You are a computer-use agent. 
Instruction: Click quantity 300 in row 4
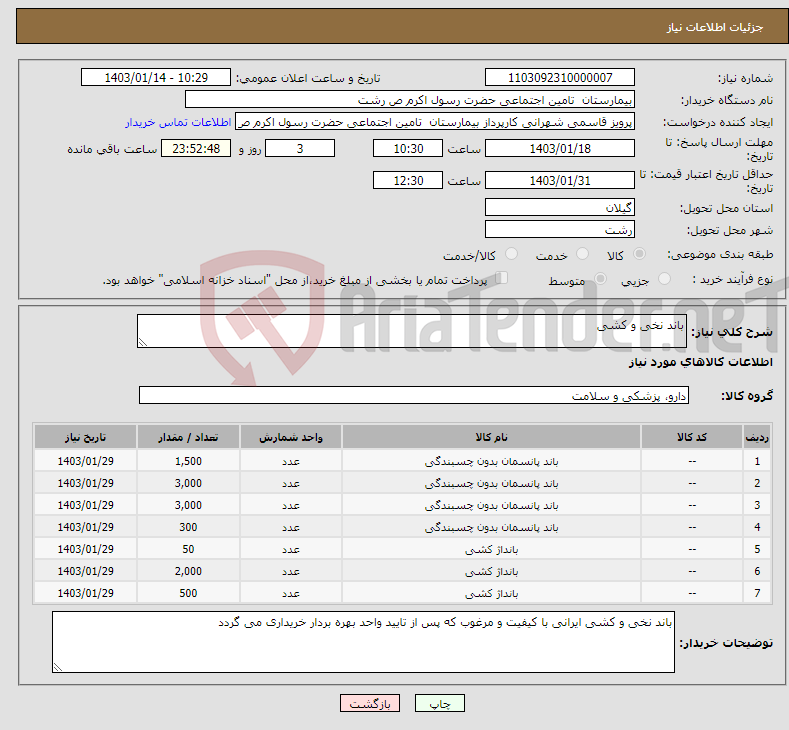point(188,528)
